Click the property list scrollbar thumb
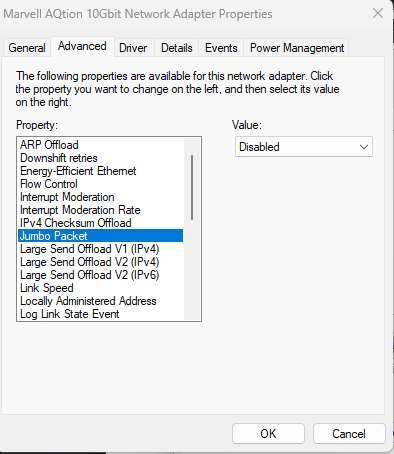The height and width of the screenshot is (454, 394). 192,187
